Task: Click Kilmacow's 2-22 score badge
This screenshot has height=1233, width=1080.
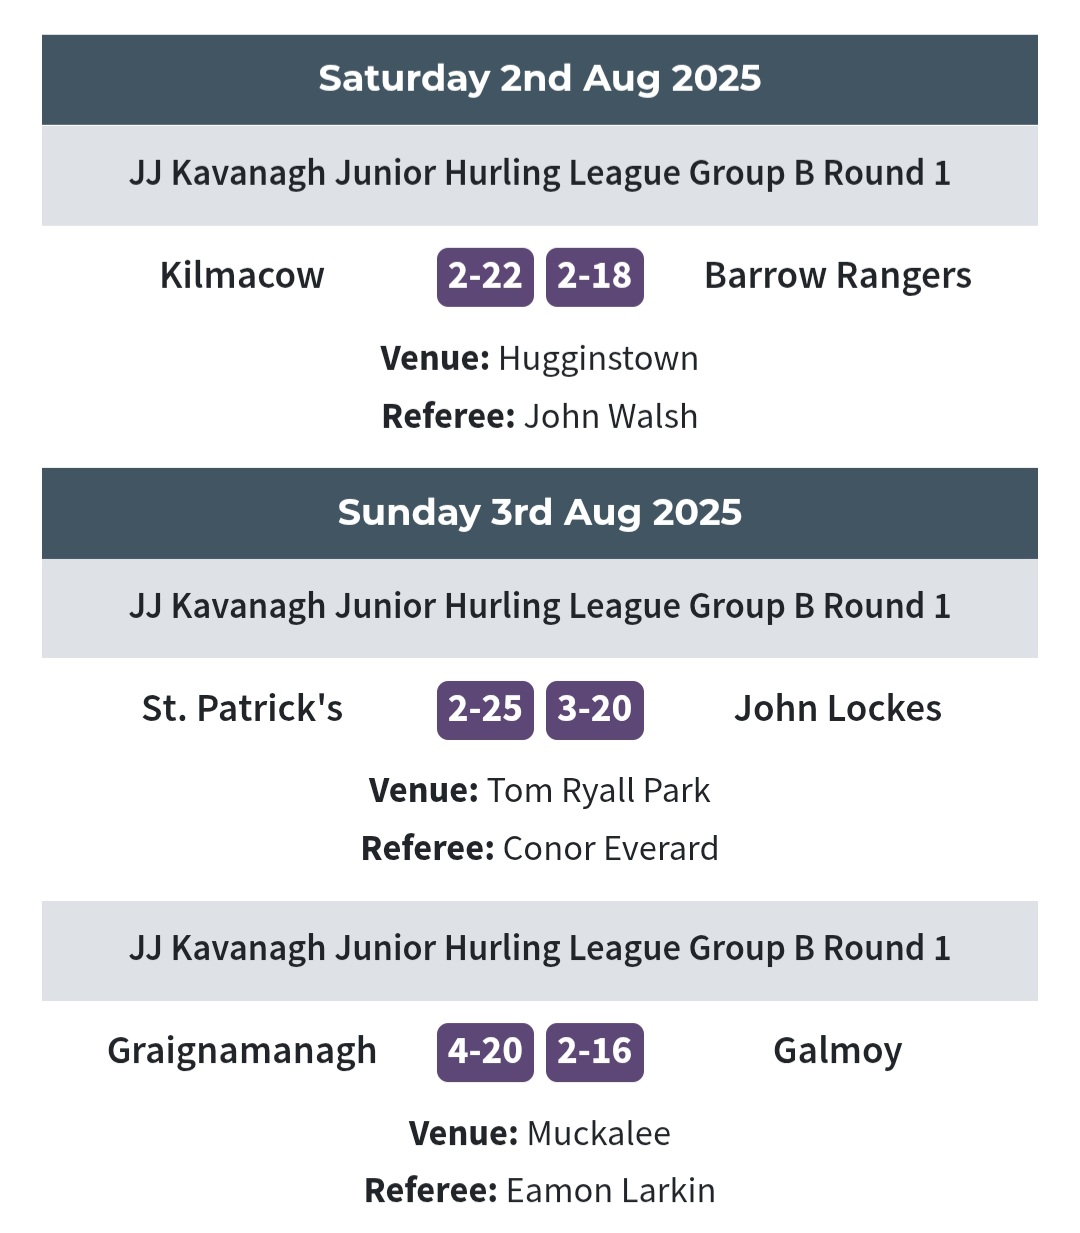Action: pos(485,276)
